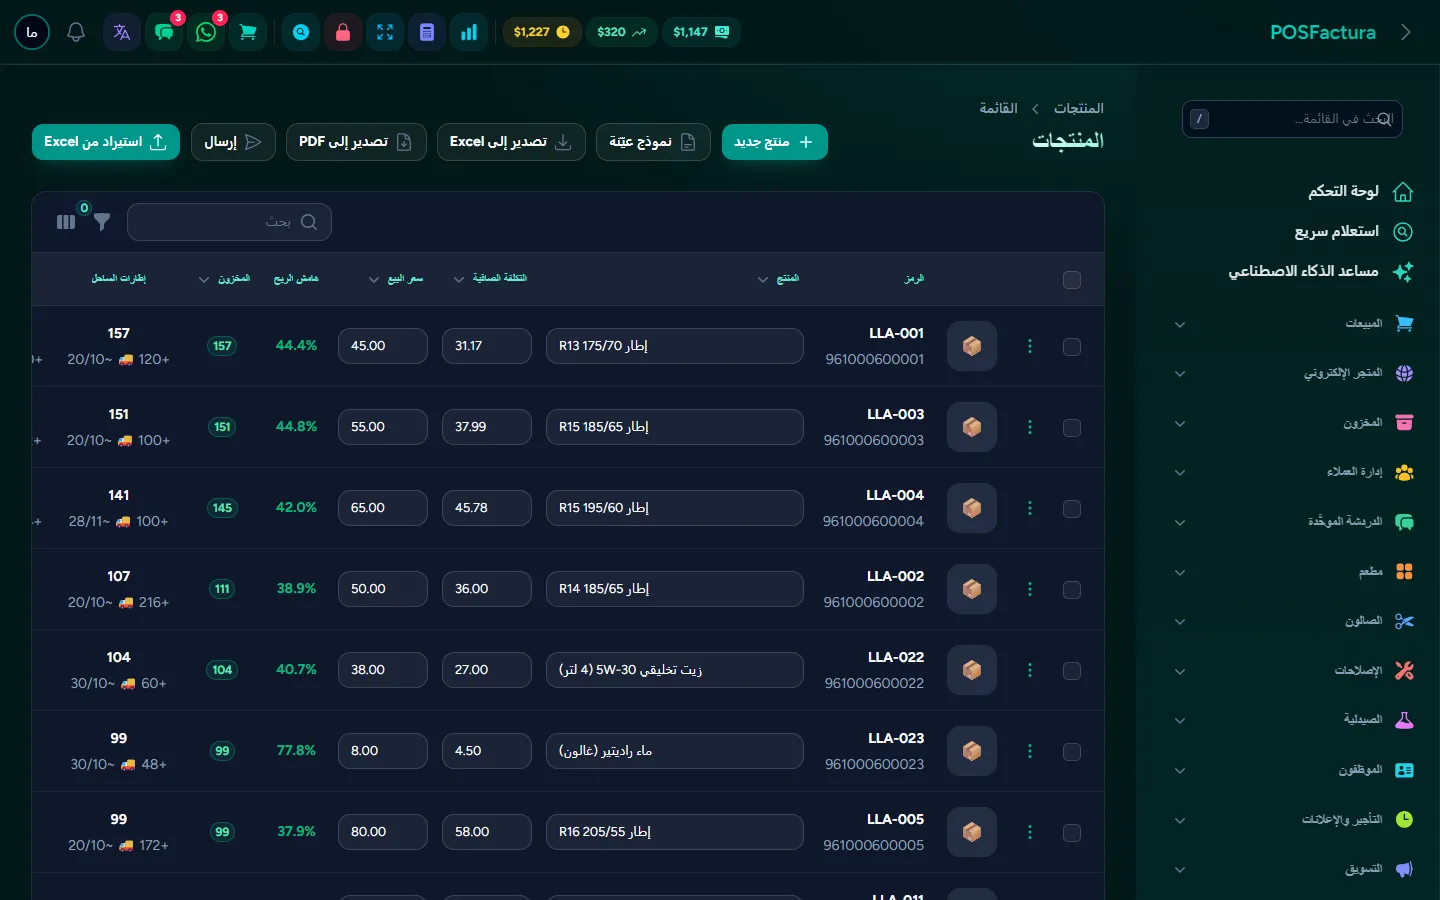1440x900 pixels.
Task: Open the three-dot menu for LLA-022
Action: (1030, 670)
